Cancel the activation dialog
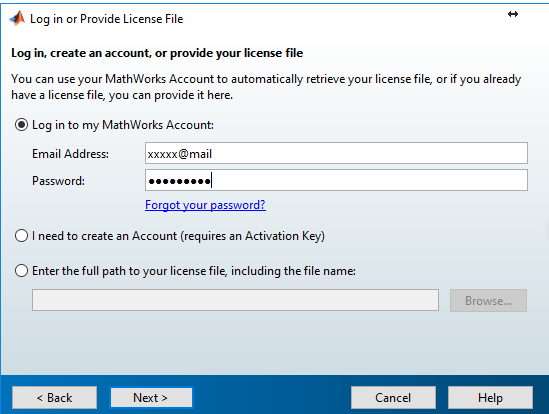The width and height of the screenshot is (549, 414). pos(393,398)
